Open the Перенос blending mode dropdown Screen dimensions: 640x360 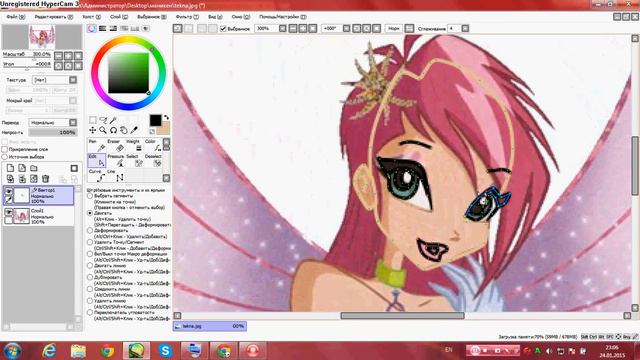coord(73,122)
